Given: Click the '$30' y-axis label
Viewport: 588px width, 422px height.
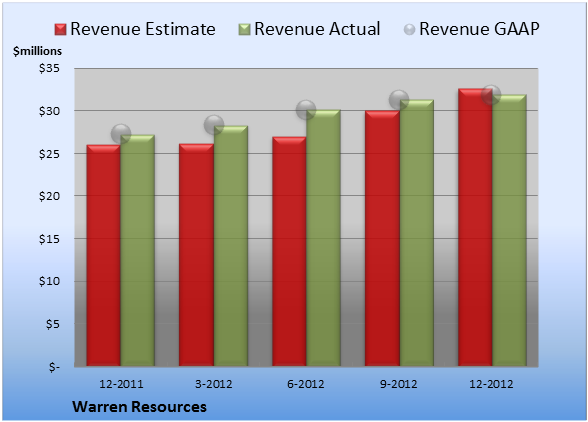Looking at the screenshot, I should point(49,111).
